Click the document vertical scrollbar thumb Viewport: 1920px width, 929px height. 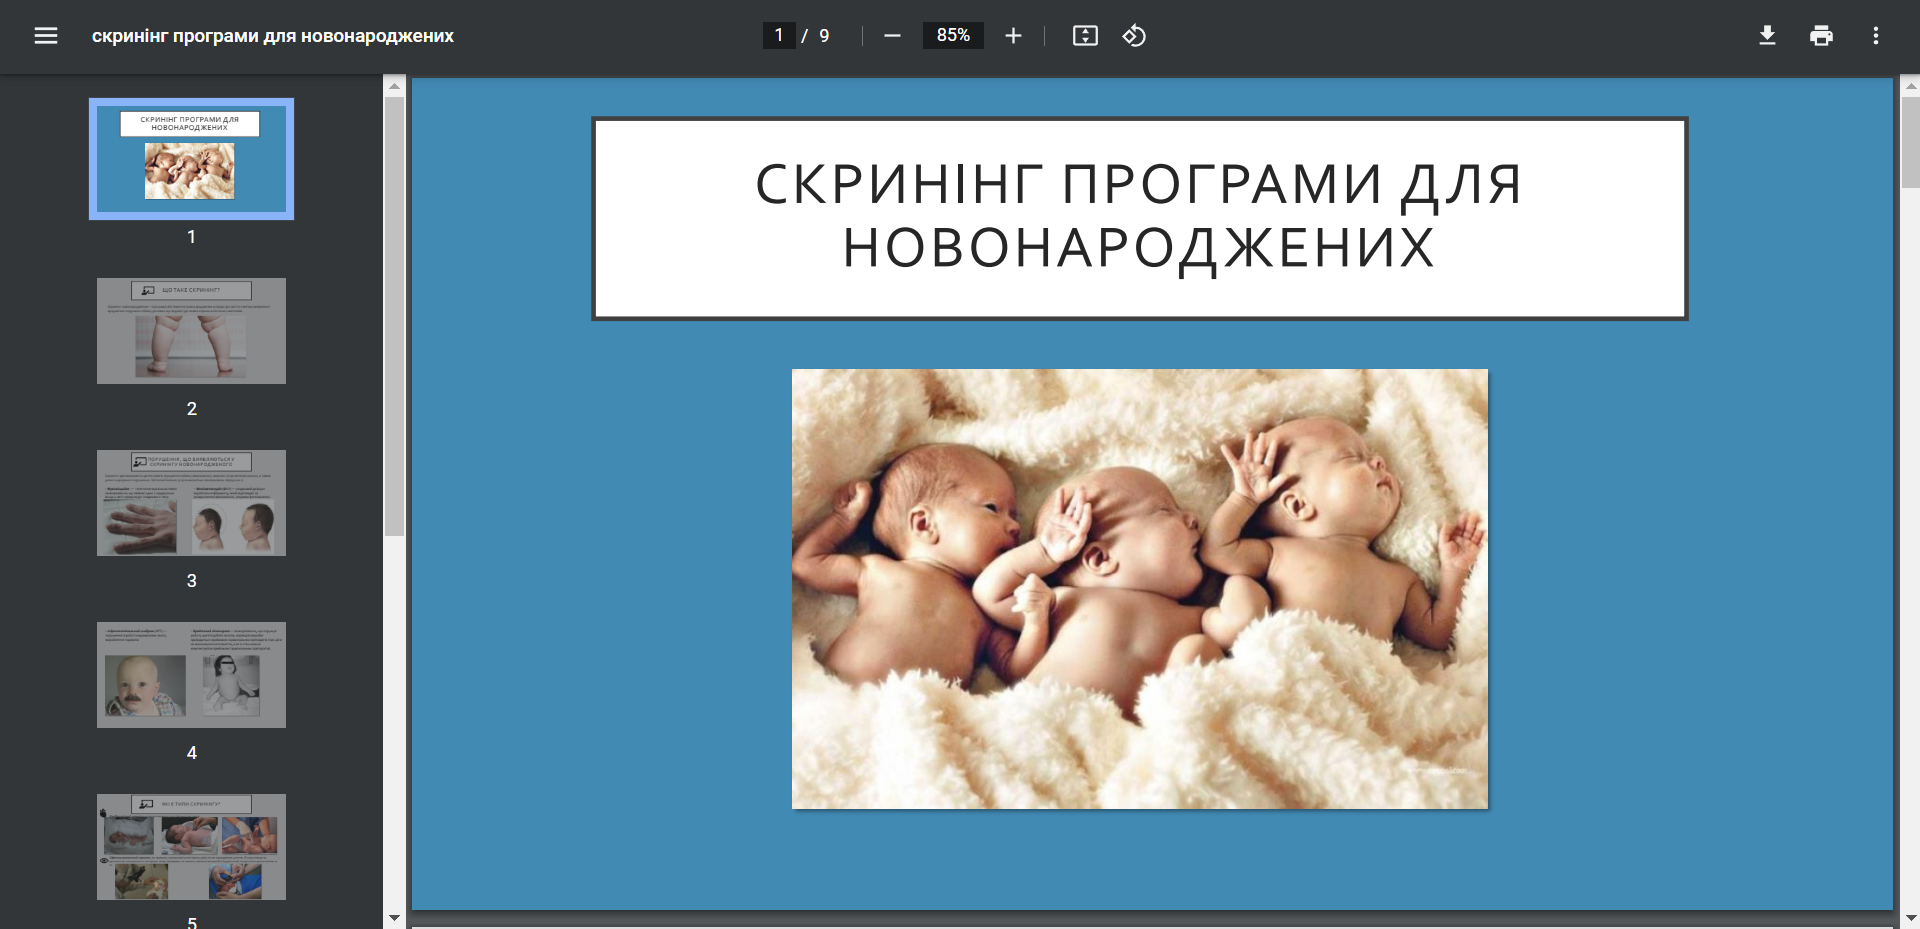click(1910, 142)
